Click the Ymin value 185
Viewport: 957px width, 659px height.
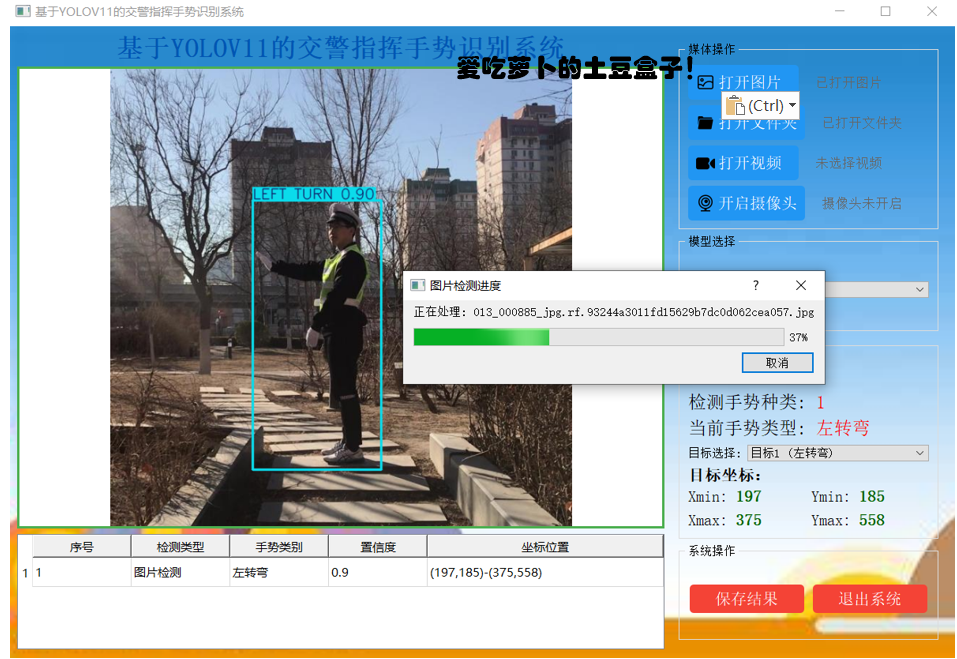(x=872, y=496)
